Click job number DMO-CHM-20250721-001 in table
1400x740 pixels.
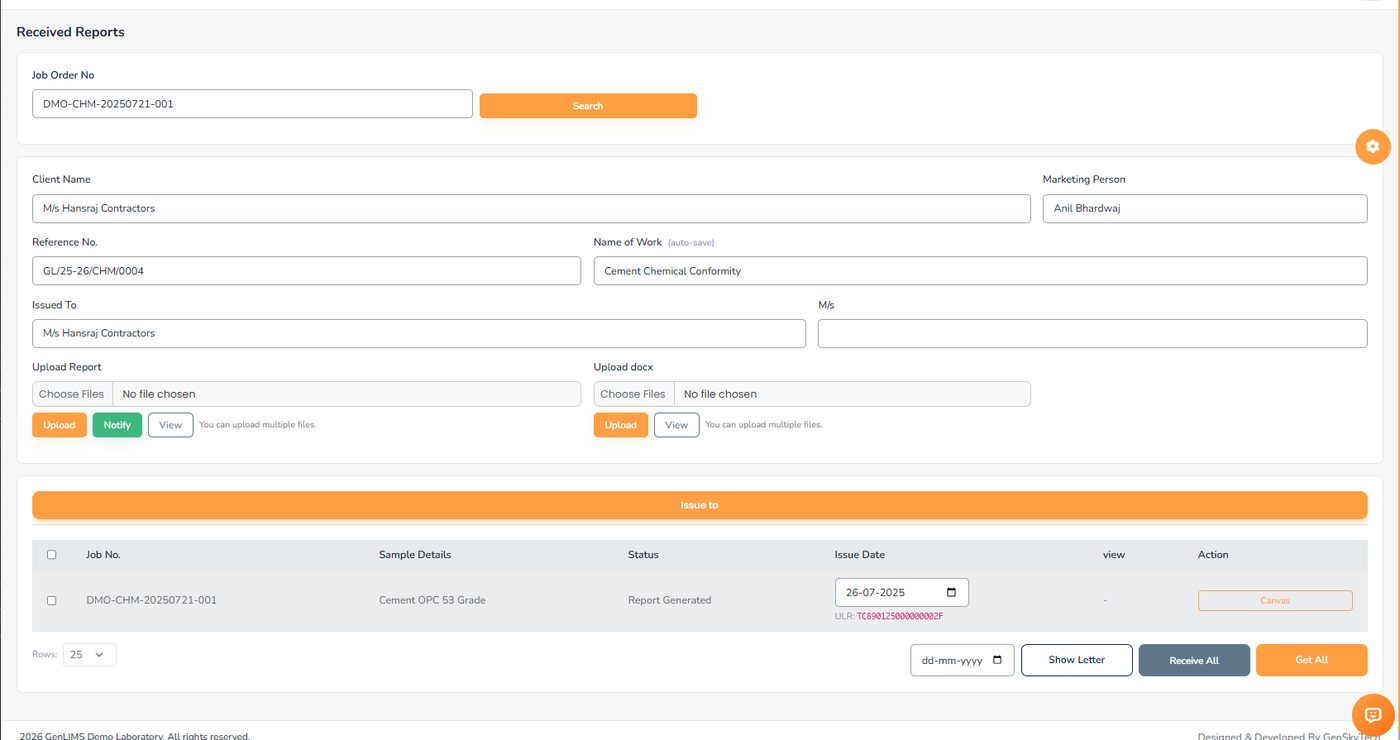click(152, 601)
